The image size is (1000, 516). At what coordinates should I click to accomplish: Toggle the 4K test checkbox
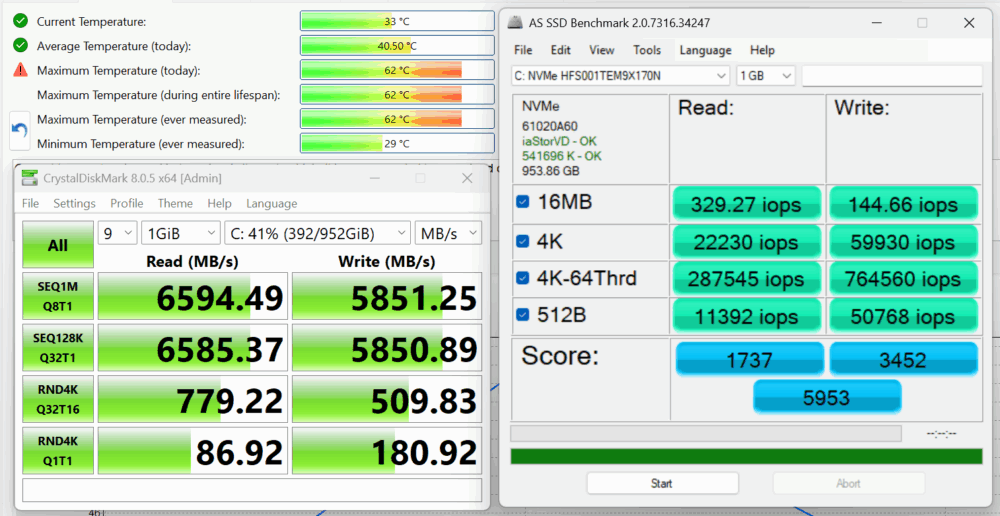pos(522,241)
